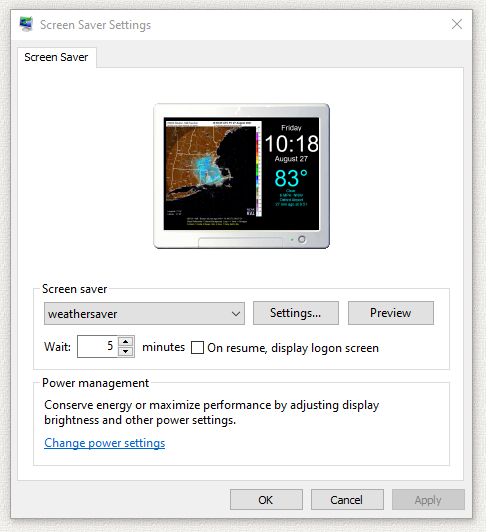Image resolution: width=486 pixels, height=532 pixels.
Task: Click the monitor power button icon
Action: (x=302, y=240)
